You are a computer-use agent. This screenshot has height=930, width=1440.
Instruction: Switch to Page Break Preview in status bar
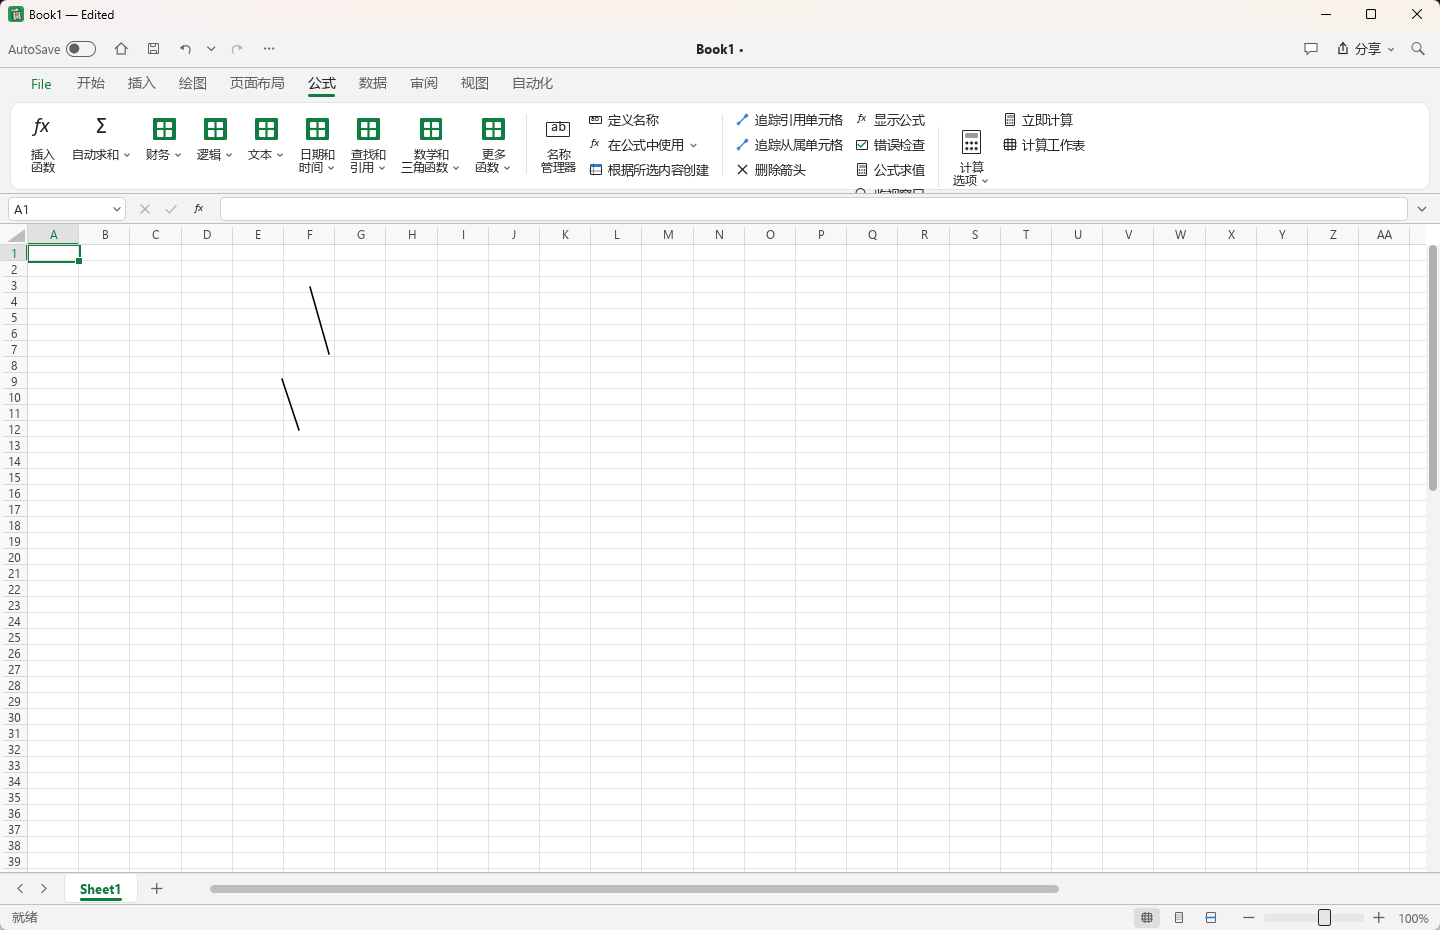coord(1211,918)
